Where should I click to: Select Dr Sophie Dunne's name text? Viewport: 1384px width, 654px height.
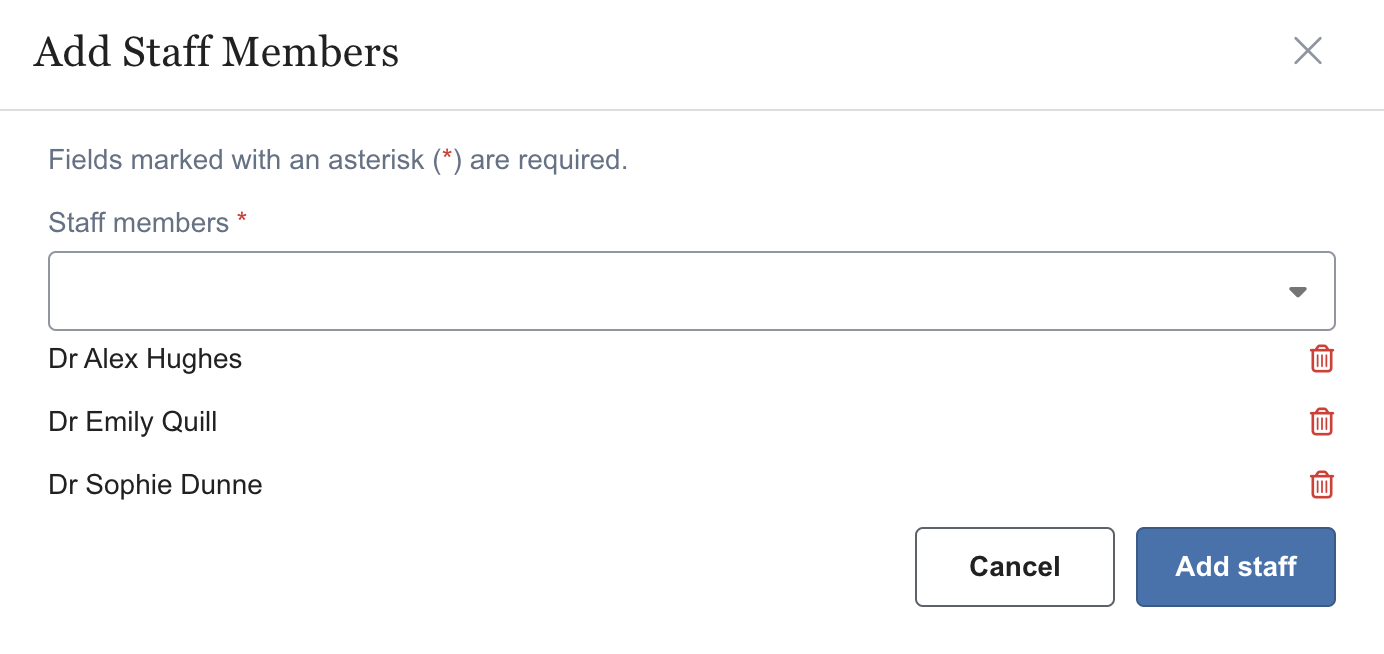(x=155, y=485)
